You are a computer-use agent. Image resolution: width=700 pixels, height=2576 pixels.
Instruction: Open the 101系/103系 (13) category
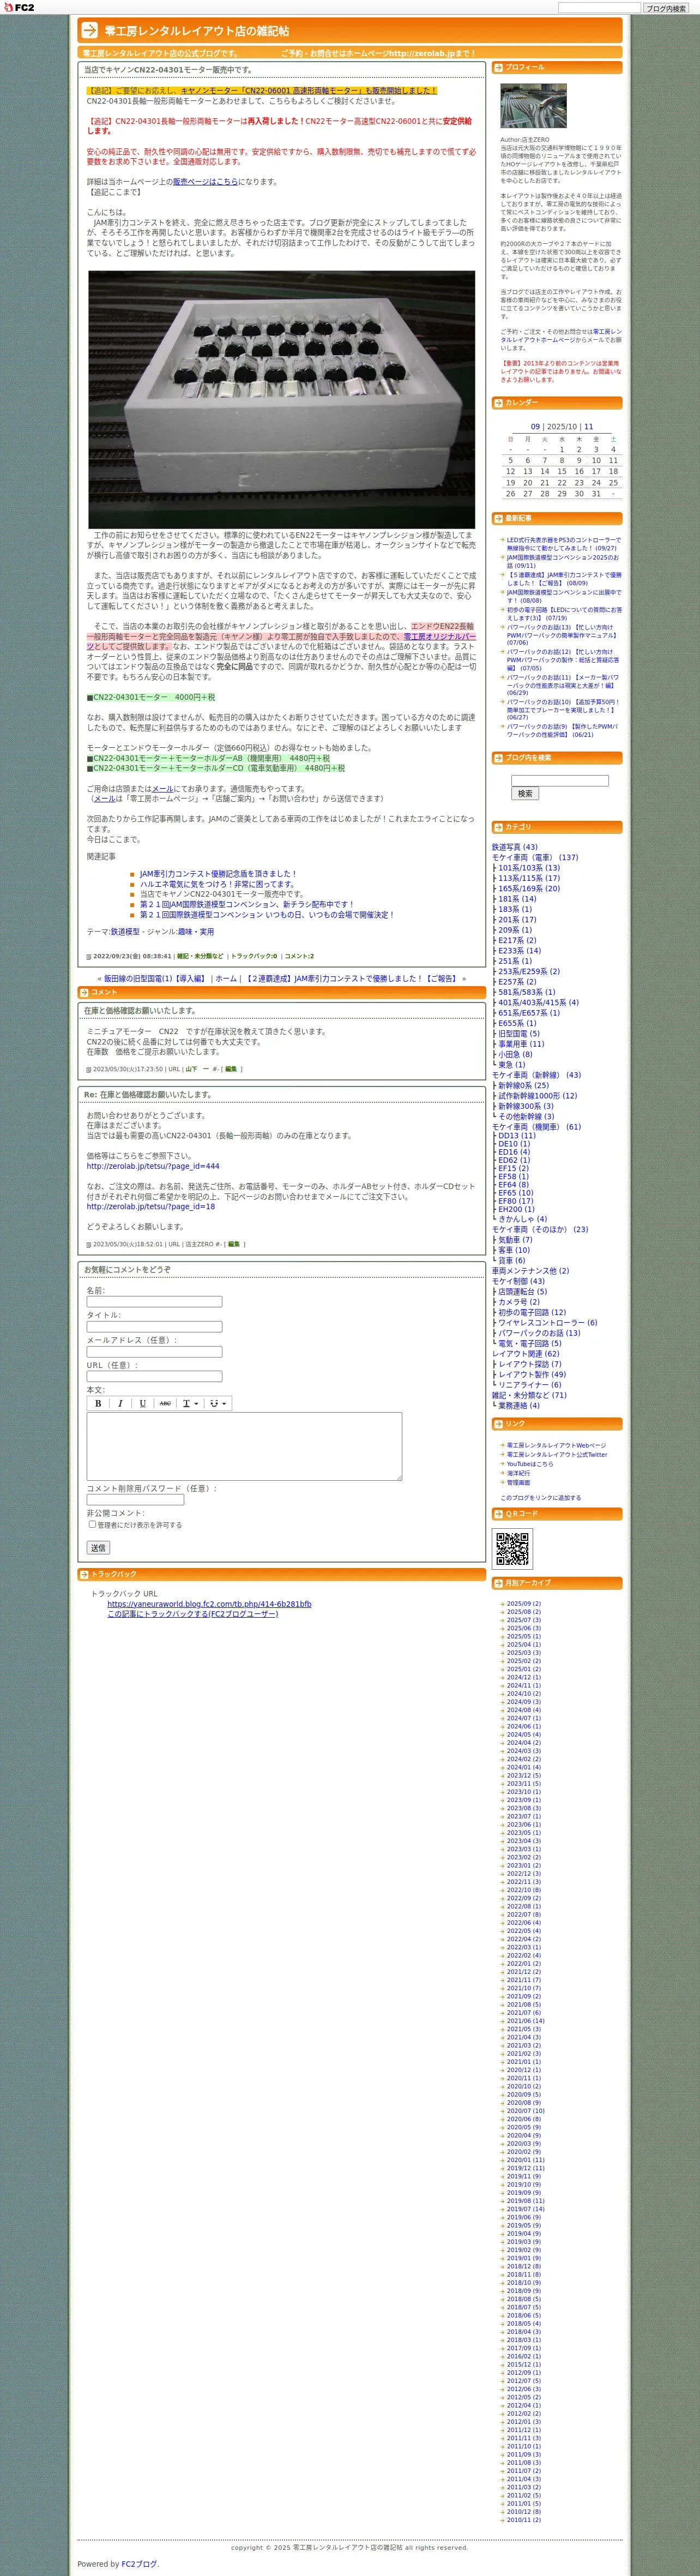click(x=529, y=868)
